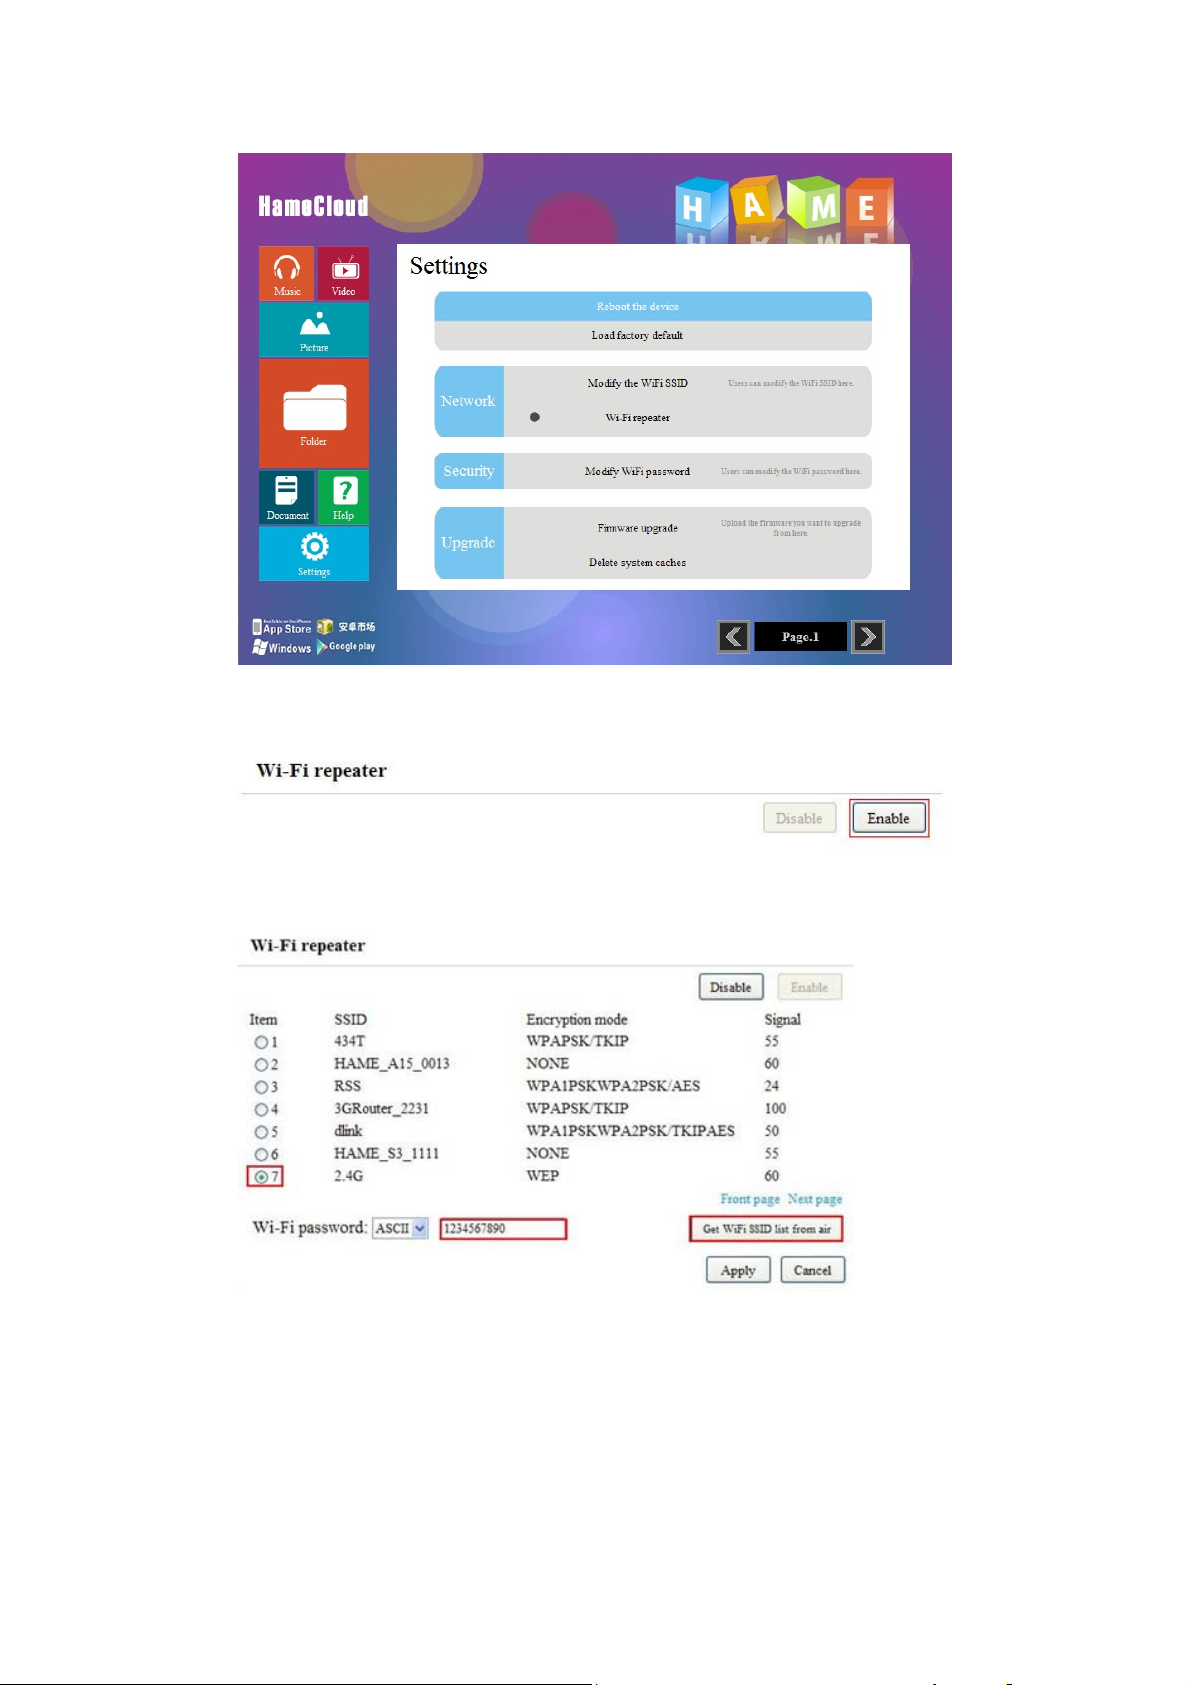
Task: Open the ASCII password format dropdown
Action: (x=400, y=1228)
